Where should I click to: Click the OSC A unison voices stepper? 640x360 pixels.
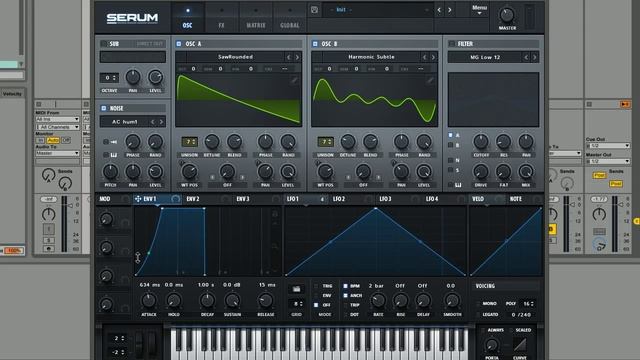coord(189,142)
